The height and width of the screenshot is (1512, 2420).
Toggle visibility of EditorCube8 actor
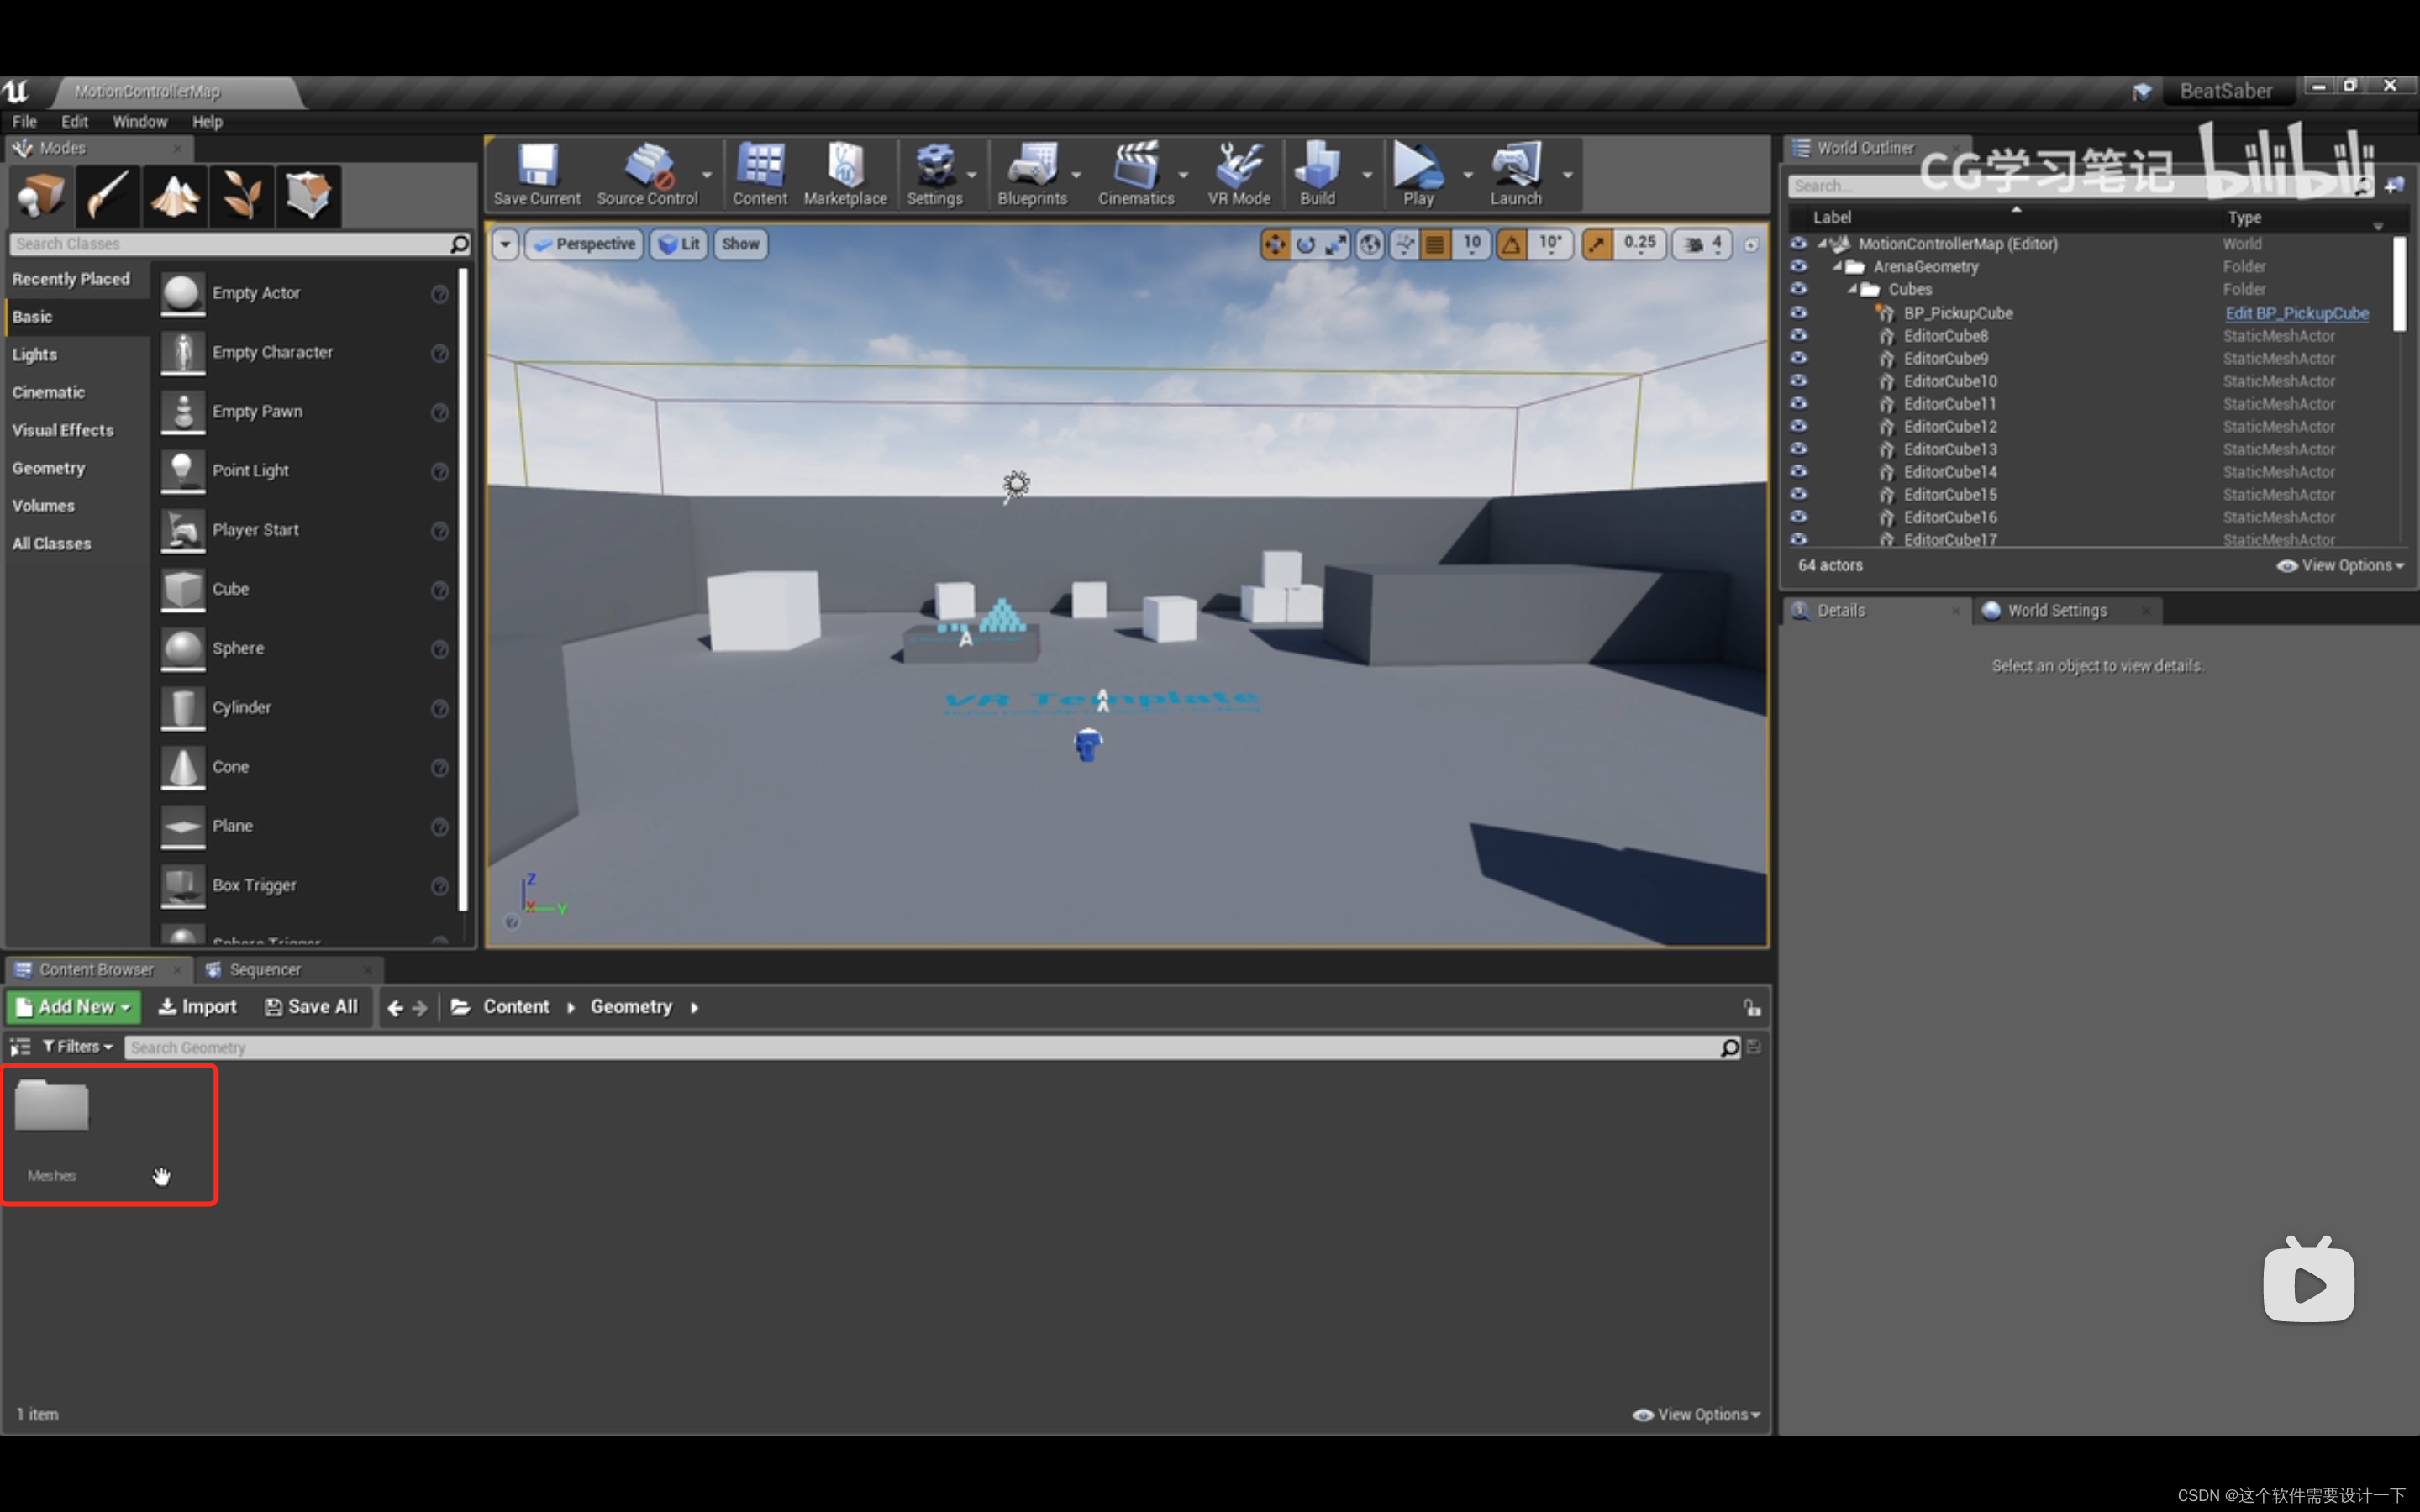[1800, 334]
